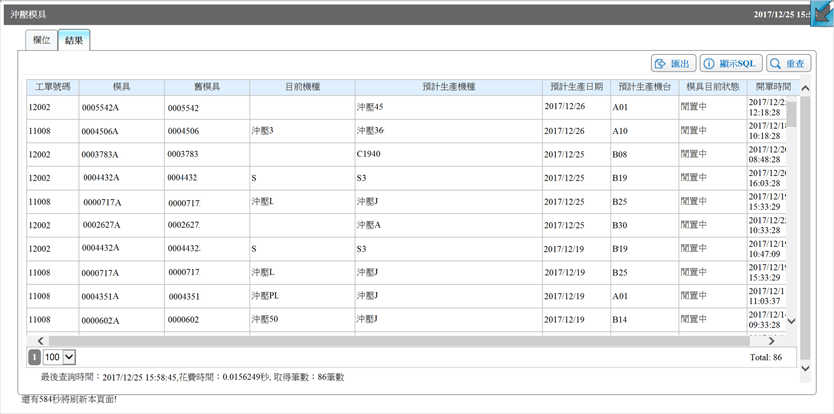
Task: Click the 重查 re-query button
Action: (789, 64)
